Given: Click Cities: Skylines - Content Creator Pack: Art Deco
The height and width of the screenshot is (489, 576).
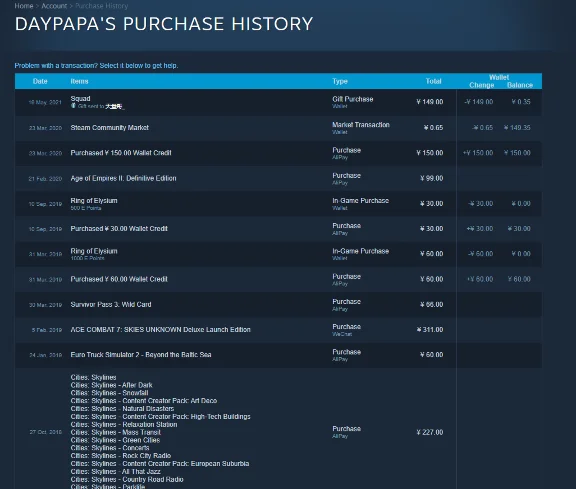Looking at the screenshot, I should click(144, 401).
